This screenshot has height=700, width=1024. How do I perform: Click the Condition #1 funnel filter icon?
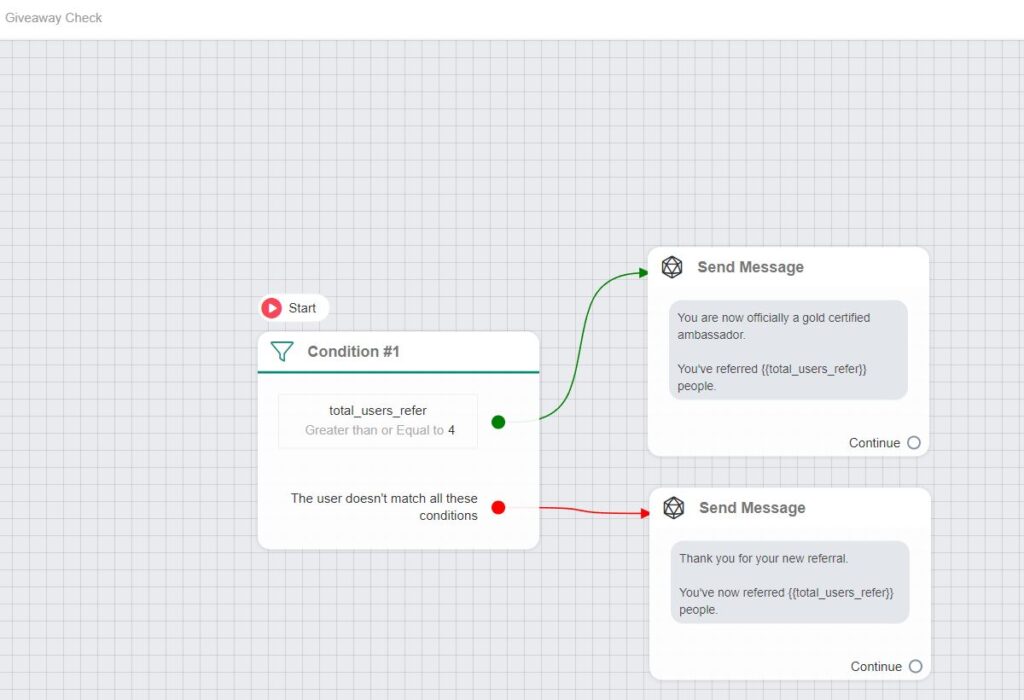tap(281, 351)
